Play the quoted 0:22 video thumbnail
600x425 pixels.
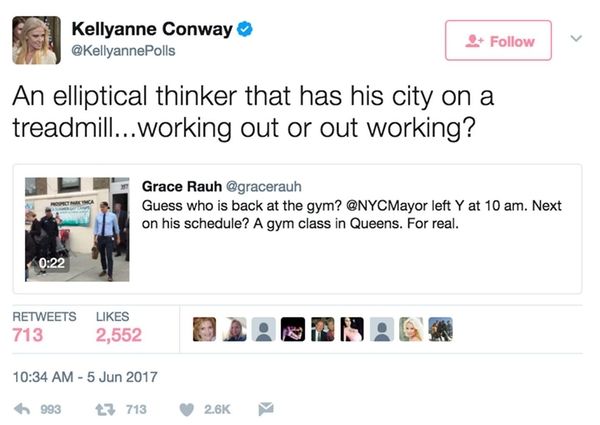tap(77, 229)
